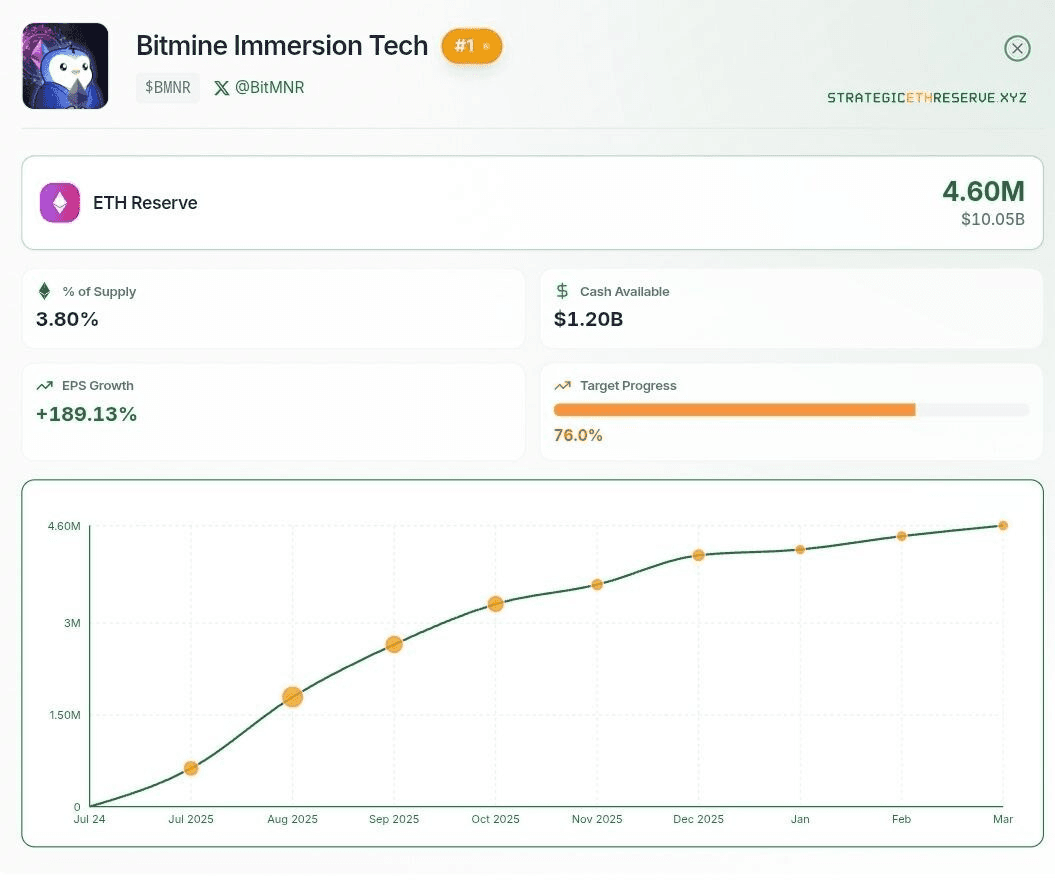The width and height of the screenshot is (1055, 888).
Task: Close the Bitmine Immersion Tech panel
Action: tap(1017, 48)
